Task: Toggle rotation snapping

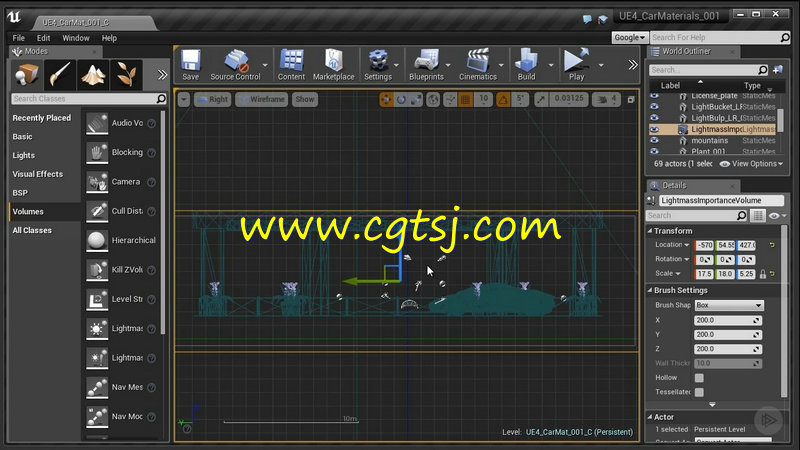Action: pyautogui.click(x=503, y=99)
